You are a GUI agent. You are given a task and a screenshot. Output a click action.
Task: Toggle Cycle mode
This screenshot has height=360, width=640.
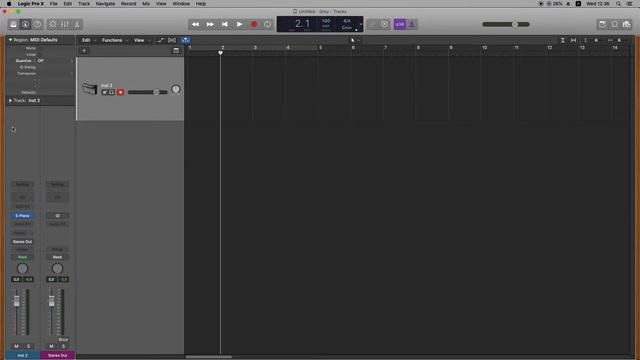268,24
